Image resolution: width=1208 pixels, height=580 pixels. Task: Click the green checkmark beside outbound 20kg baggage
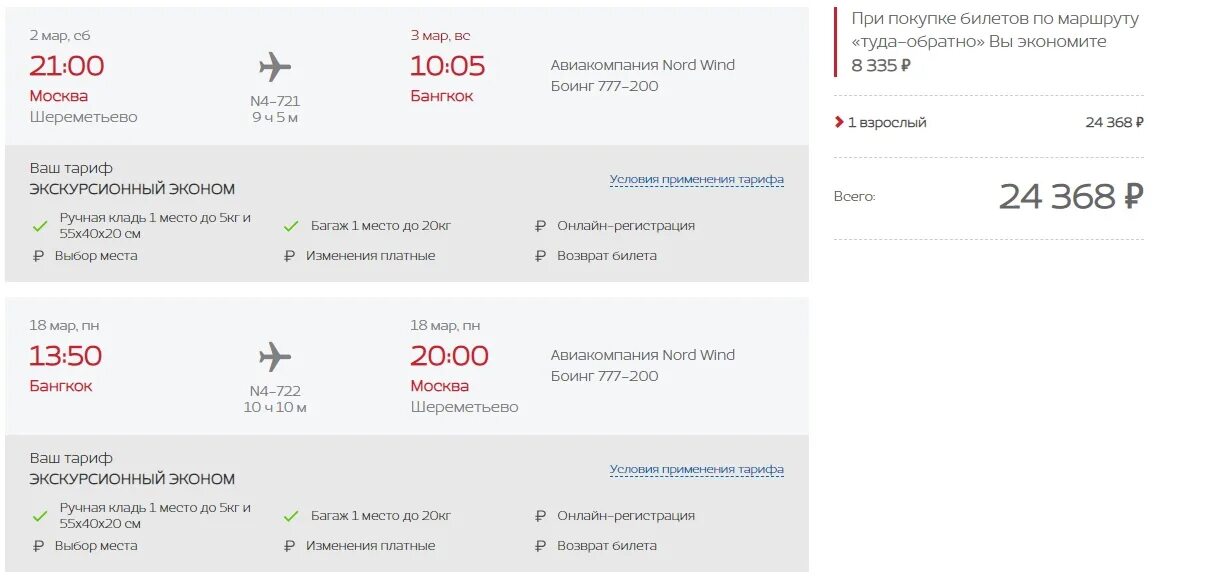291,226
